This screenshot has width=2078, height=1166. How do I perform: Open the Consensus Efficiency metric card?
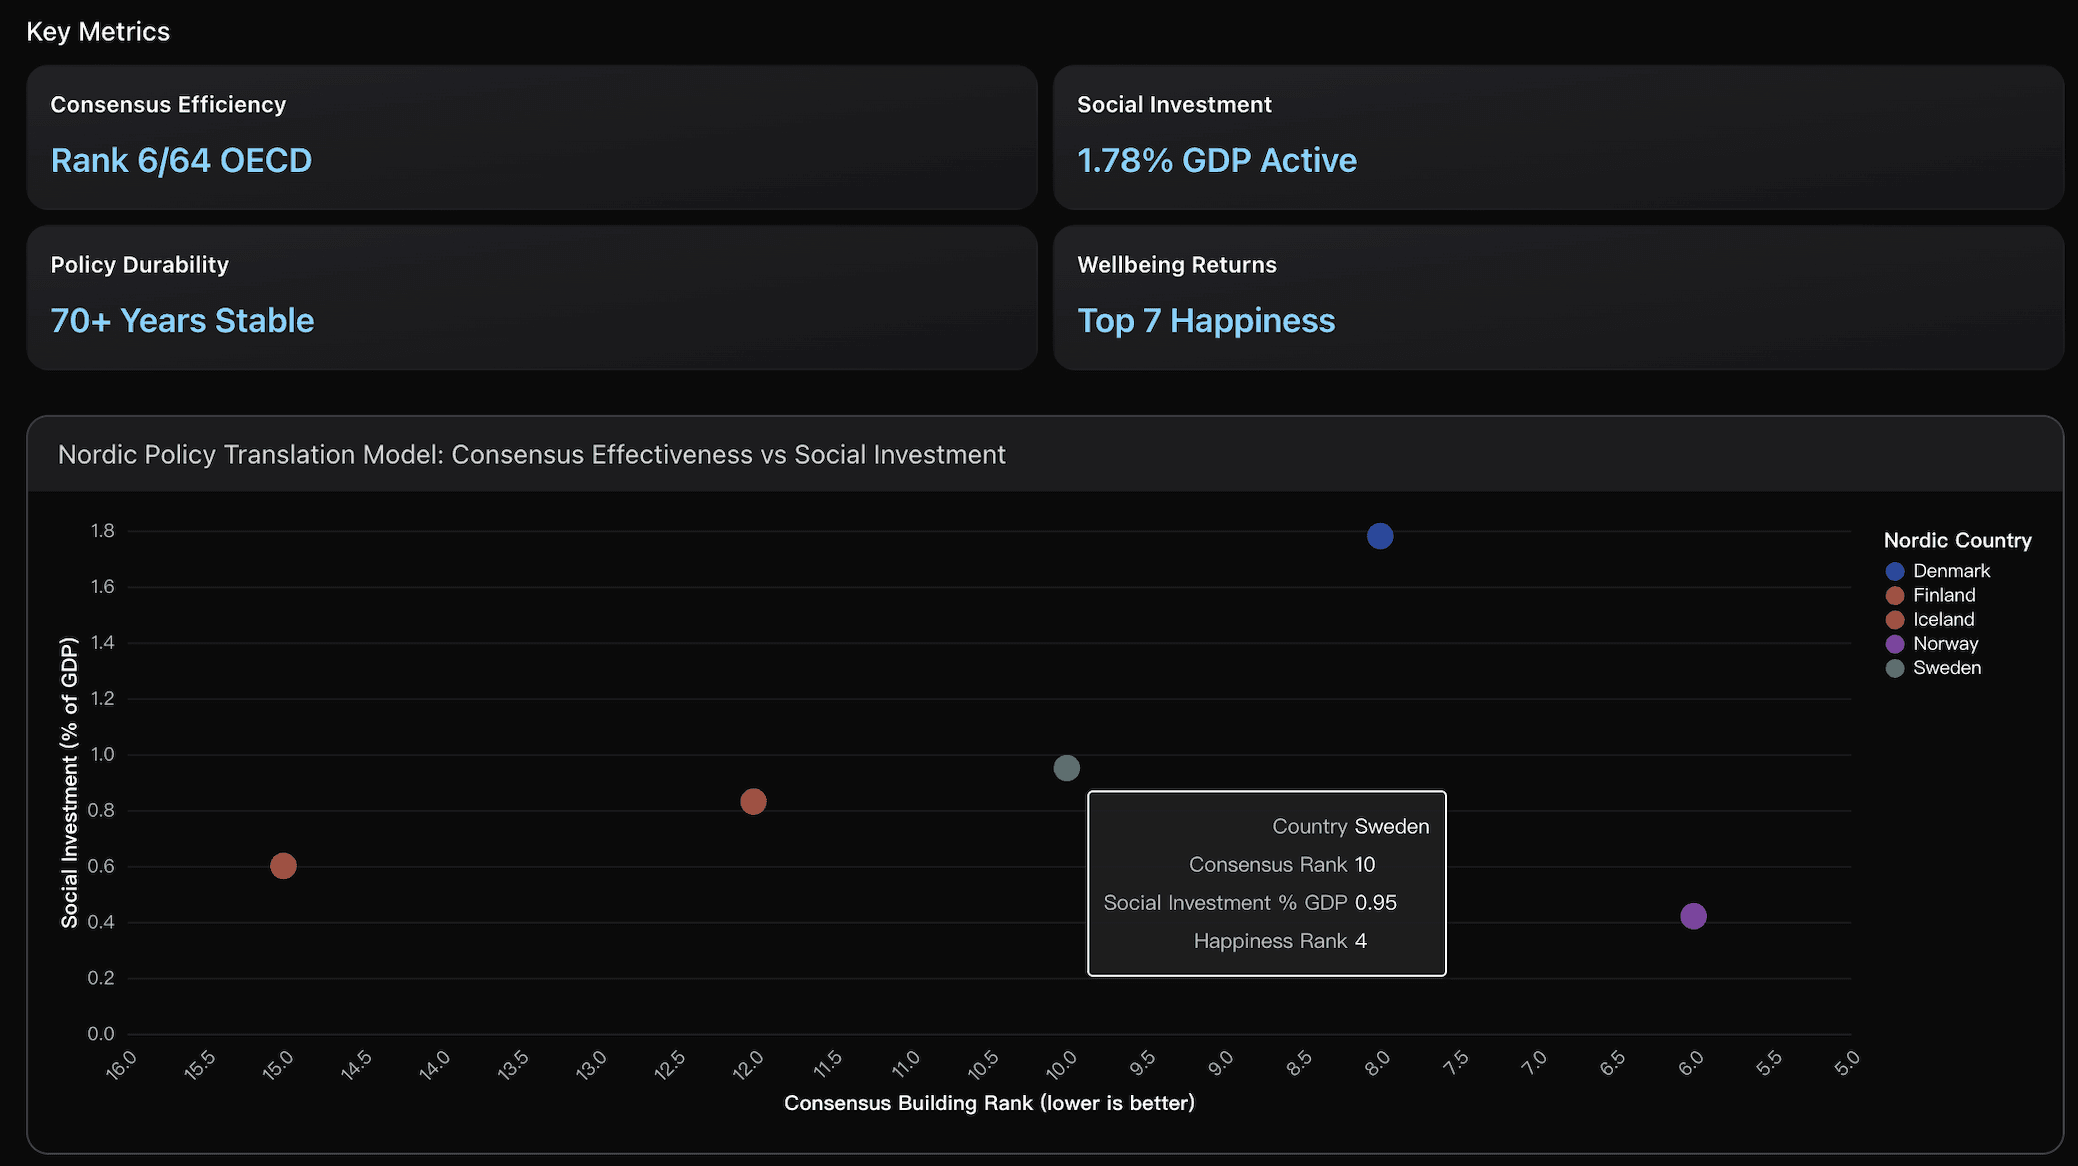coord(531,137)
